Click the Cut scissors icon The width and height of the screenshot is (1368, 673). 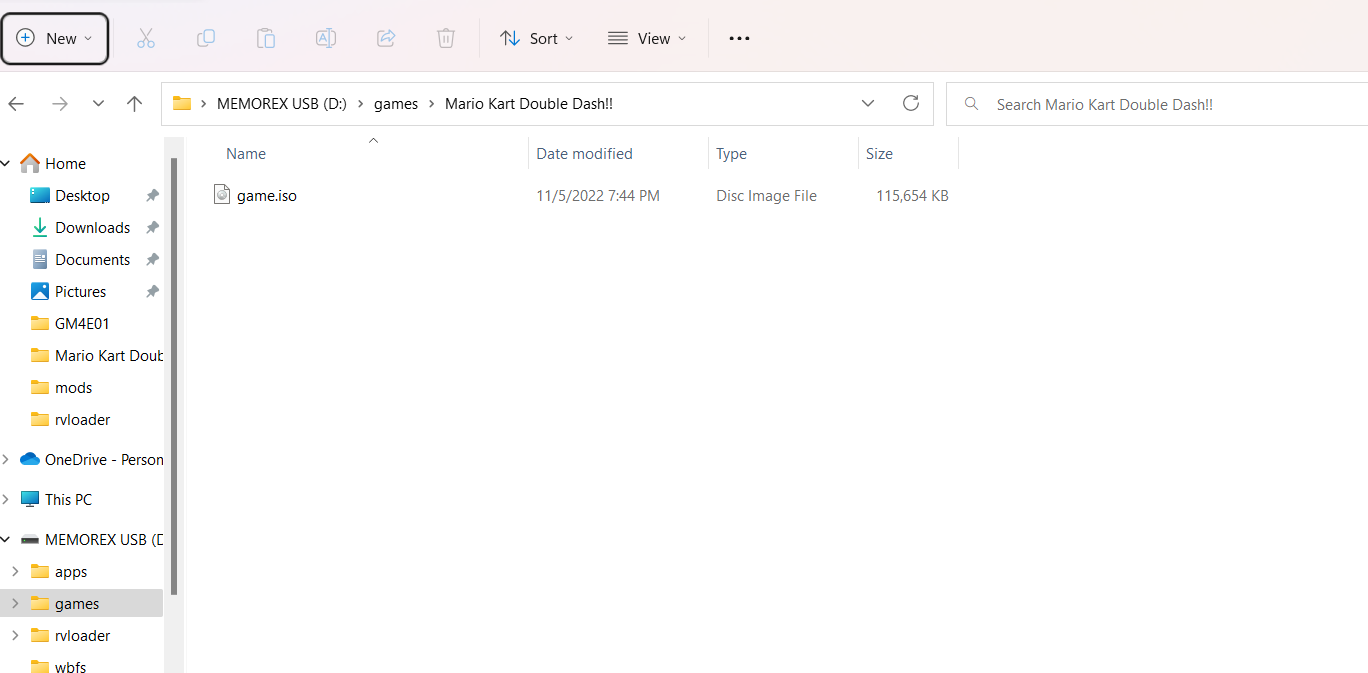click(146, 38)
